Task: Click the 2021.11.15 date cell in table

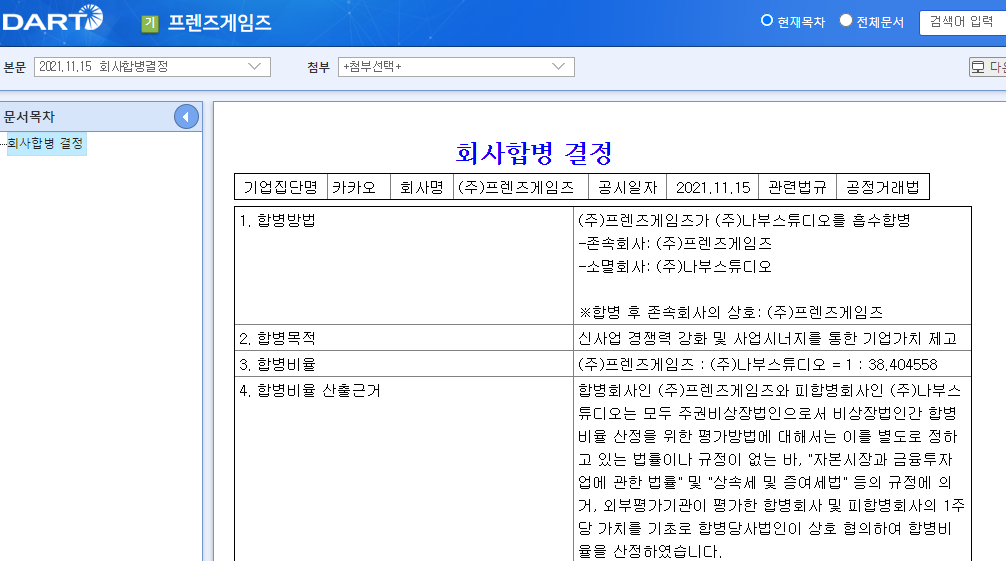Action: point(712,187)
